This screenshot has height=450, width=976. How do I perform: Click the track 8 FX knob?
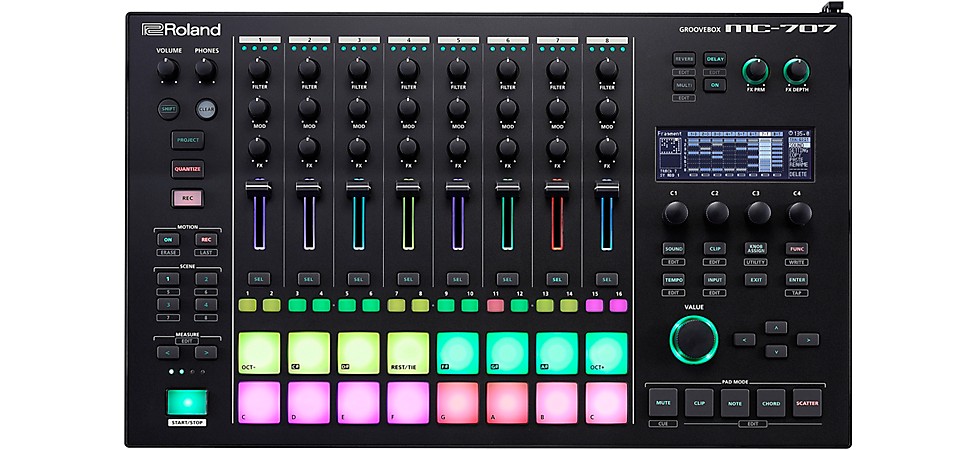click(x=606, y=149)
